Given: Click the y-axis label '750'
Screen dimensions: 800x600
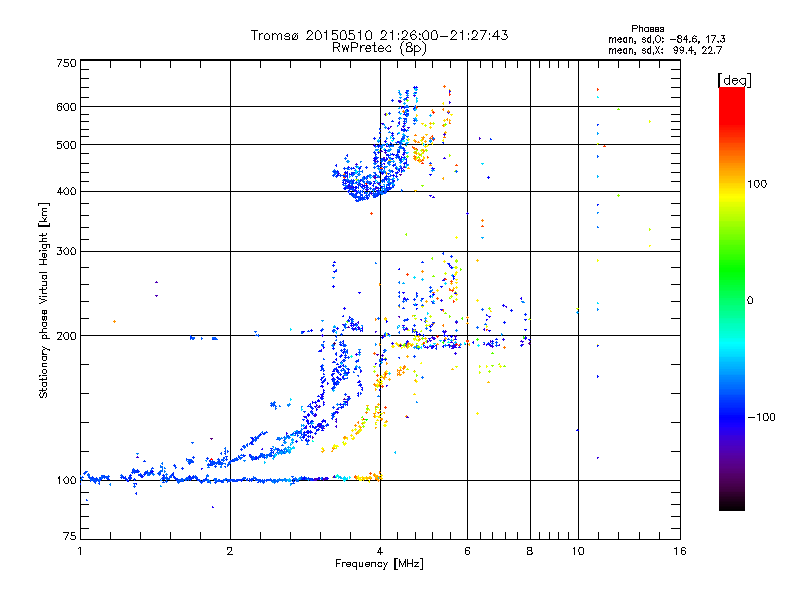Looking at the screenshot, I should [x=67, y=64].
